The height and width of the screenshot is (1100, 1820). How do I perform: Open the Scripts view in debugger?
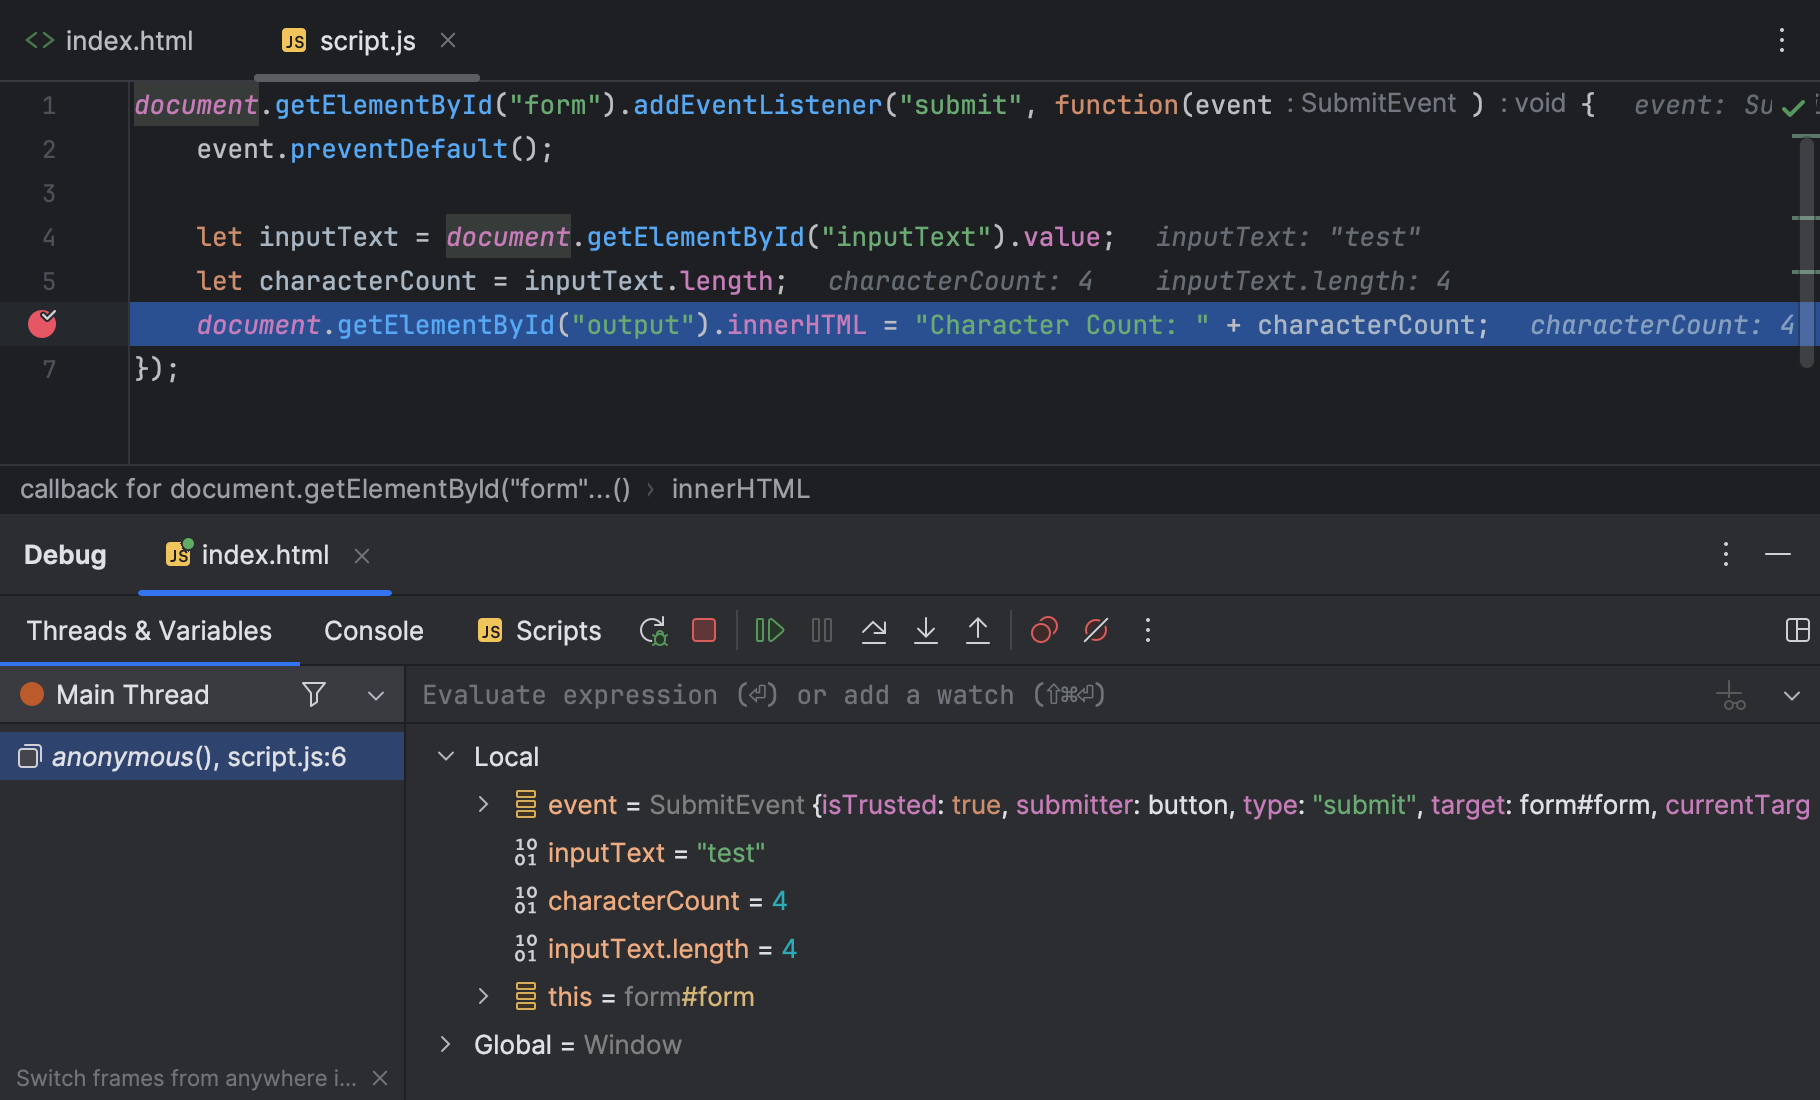point(557,630)
